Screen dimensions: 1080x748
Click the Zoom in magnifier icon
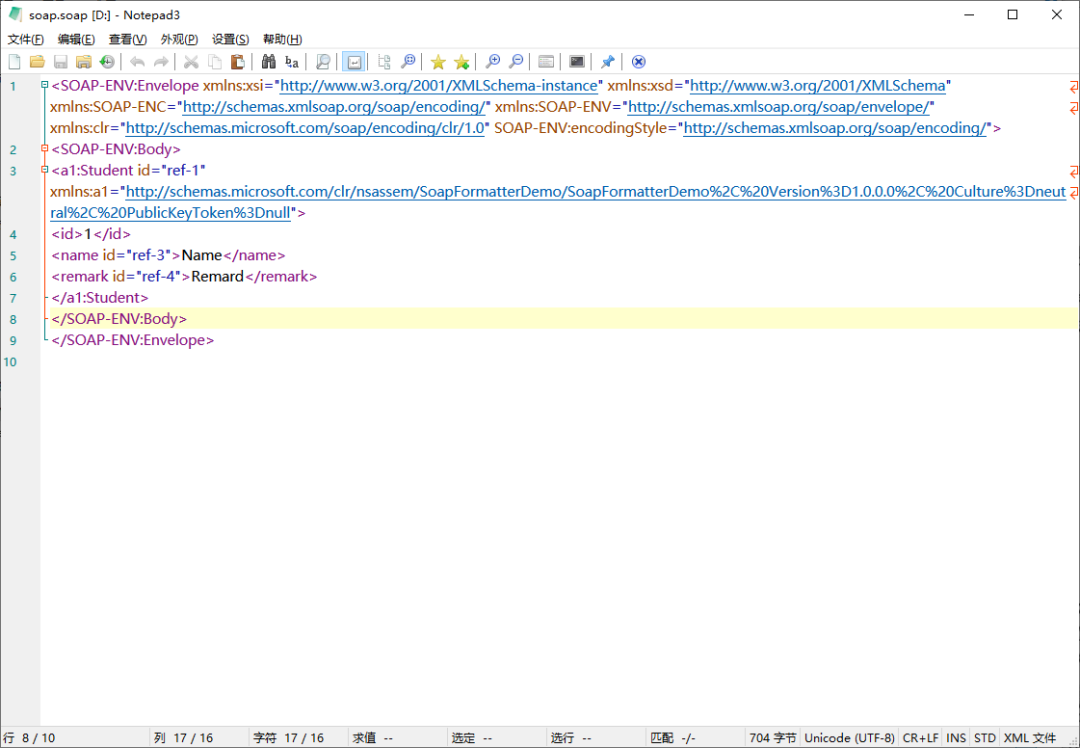[x=492, y=62]
